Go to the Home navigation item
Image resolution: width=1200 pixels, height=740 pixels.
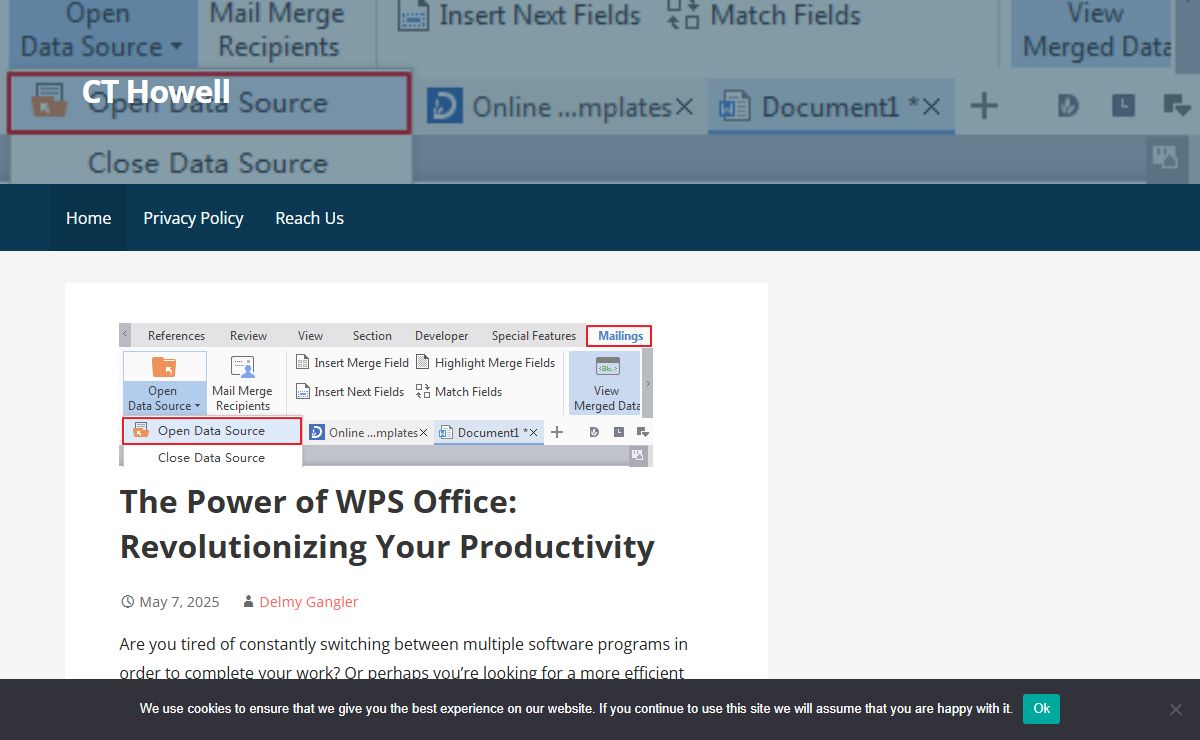(x=88, y=218)
